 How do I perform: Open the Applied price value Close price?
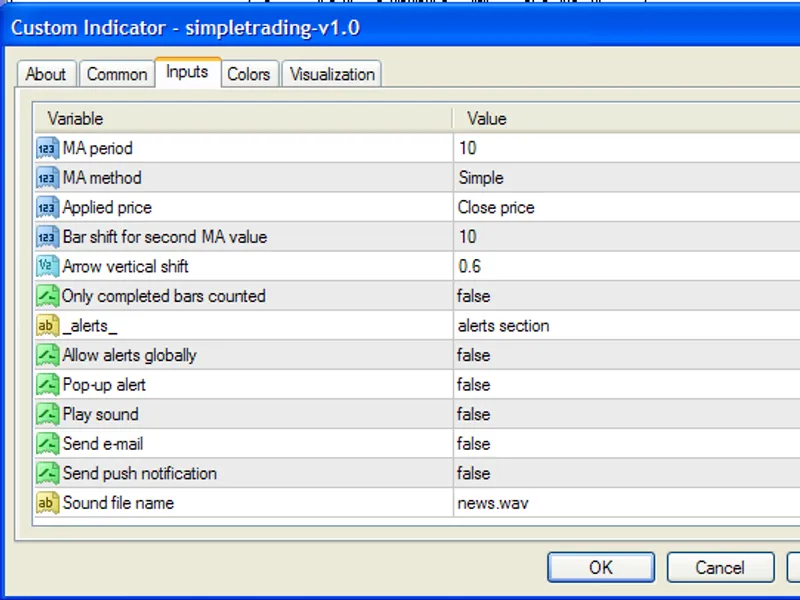tap(627, 208)
